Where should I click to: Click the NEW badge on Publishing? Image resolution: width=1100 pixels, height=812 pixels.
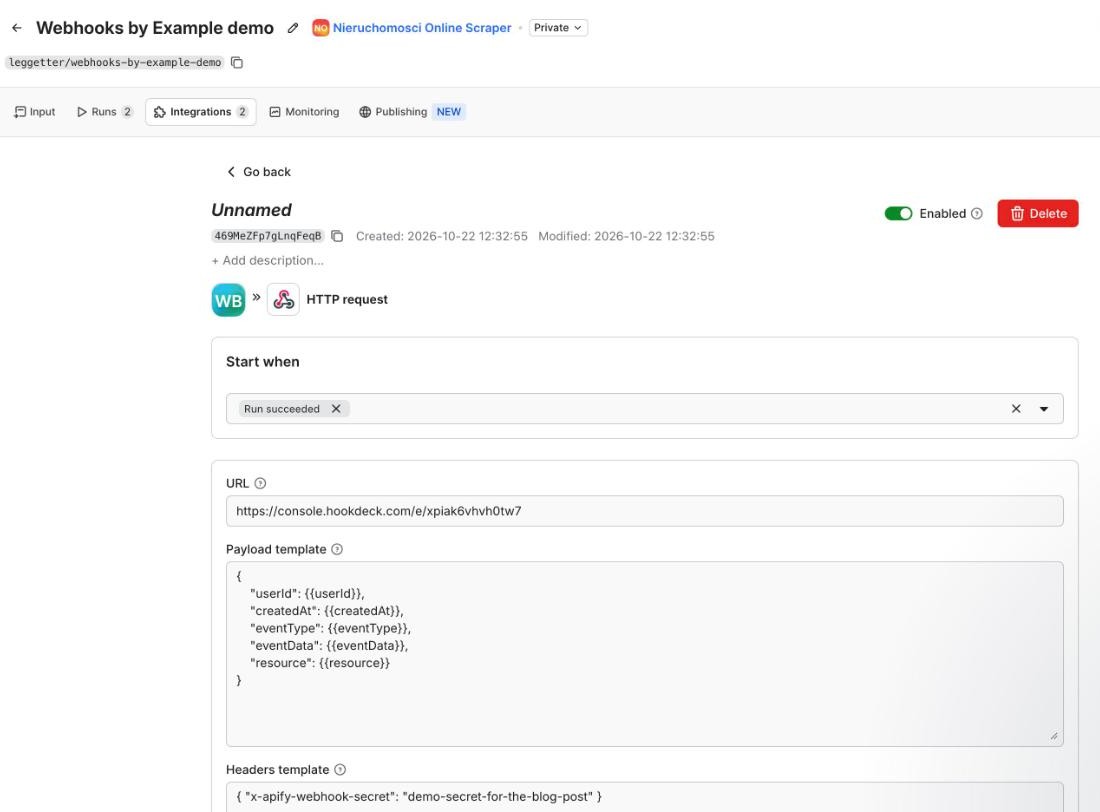point(449,112)
